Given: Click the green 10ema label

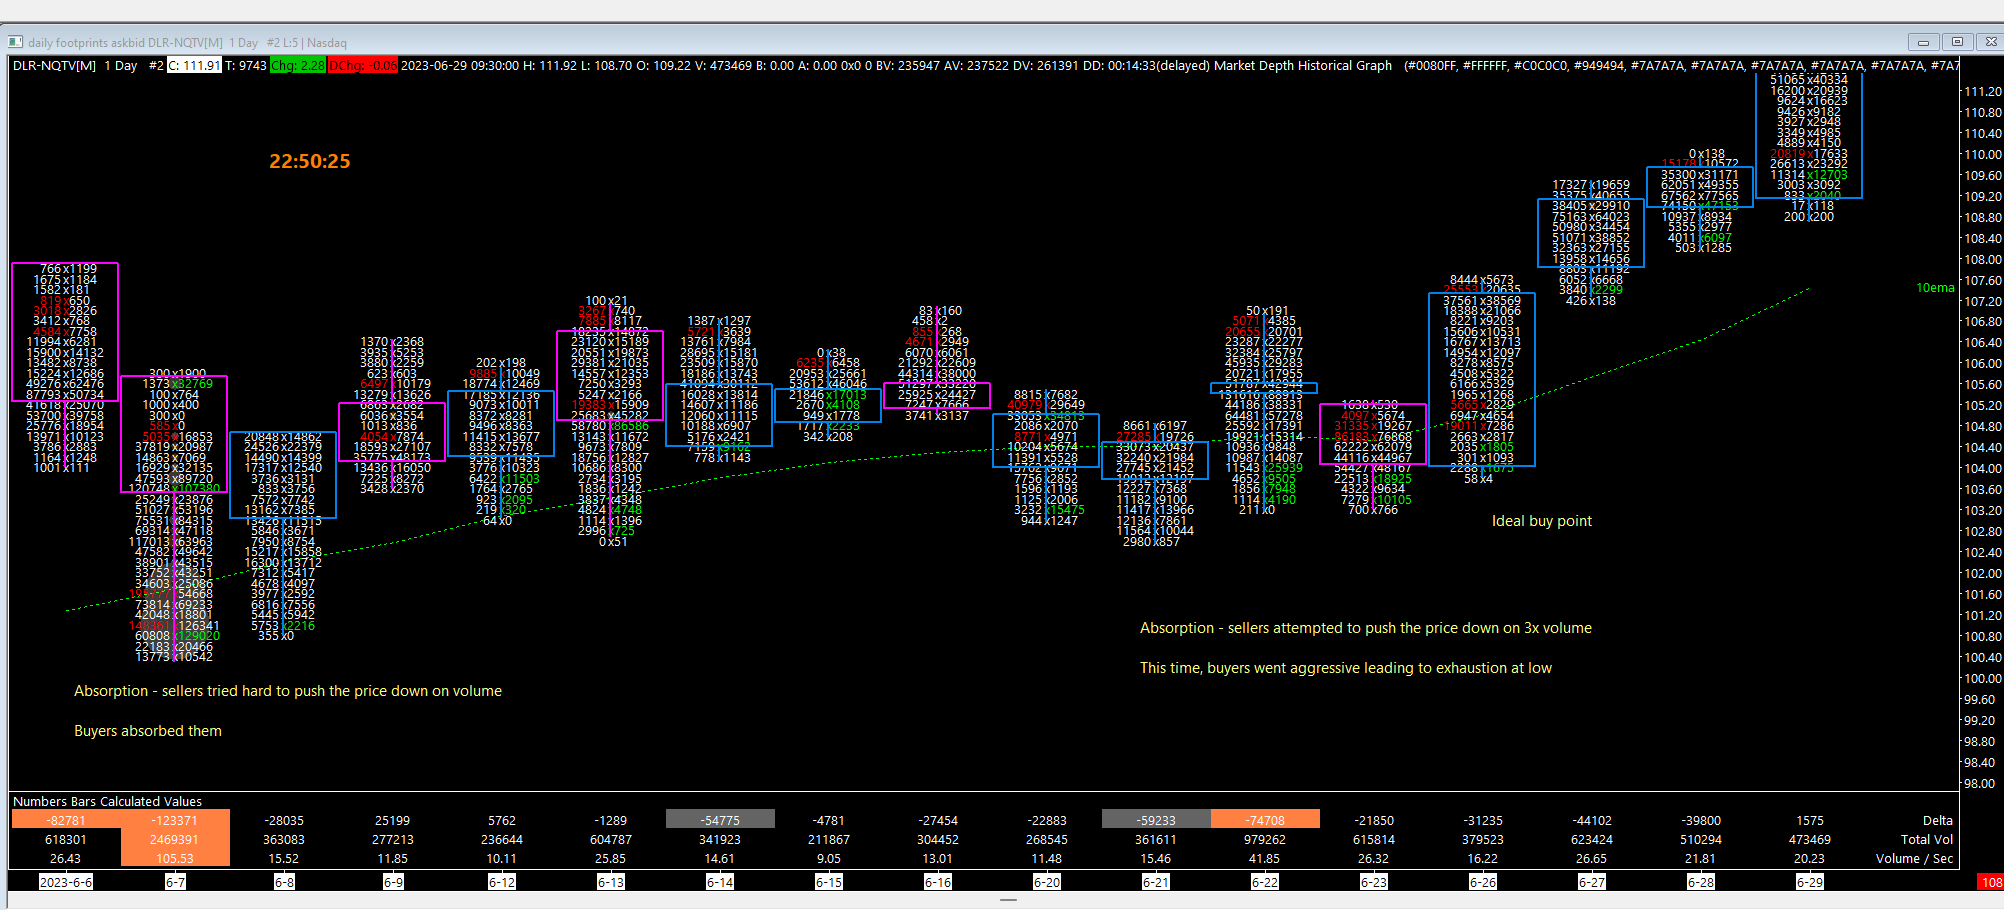Looking at the screenshot, I should coord(1935,288).
